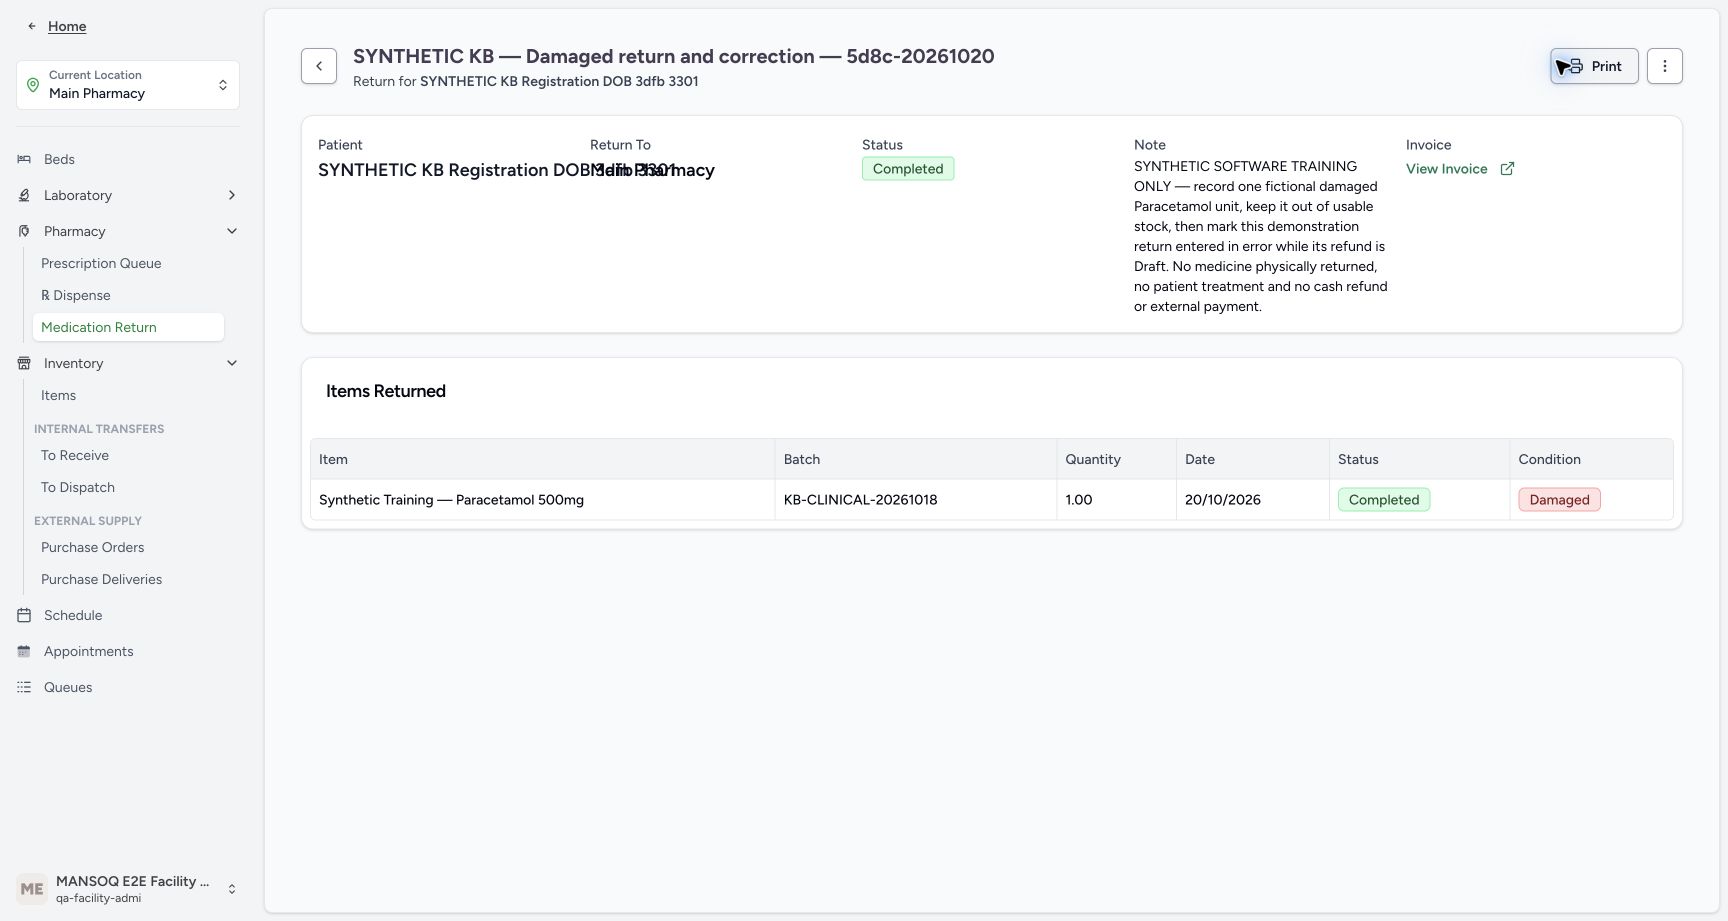The image size is (1728, 921).
Task: Click the Beds bed icon
Action: coord(24,159)
